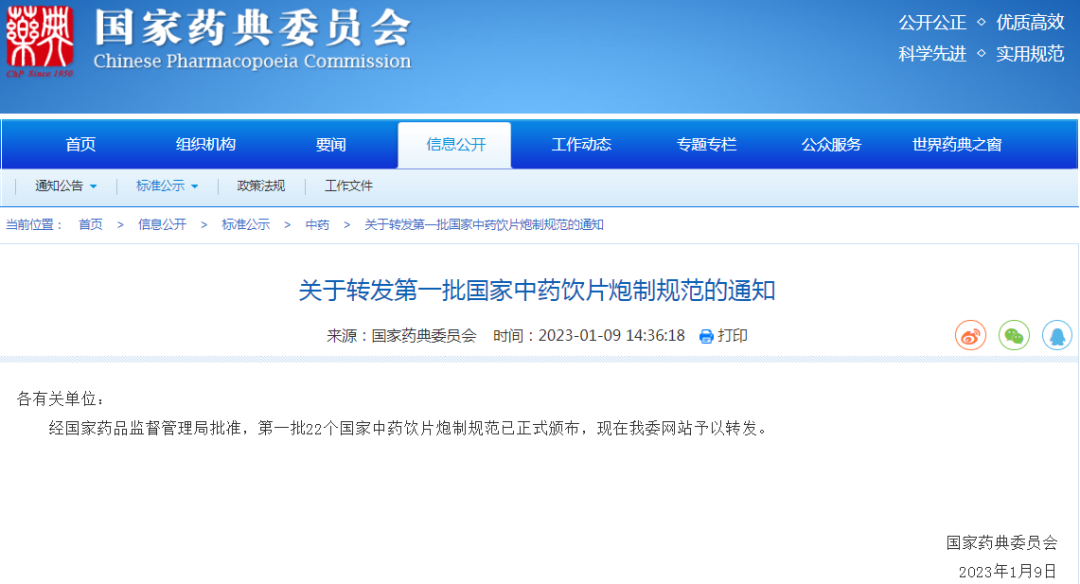The height and width of the screenshot is (584, 1080).
Task: Click the 信息公开 breadcrumb link
Action: pos(162,225)
